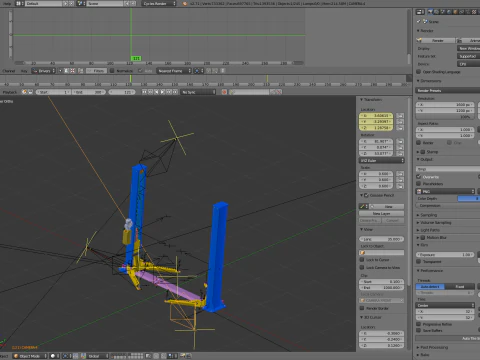Open the Object properties tab icon
Viewport: 480px width, 360px height.
(x=456, y=12)
